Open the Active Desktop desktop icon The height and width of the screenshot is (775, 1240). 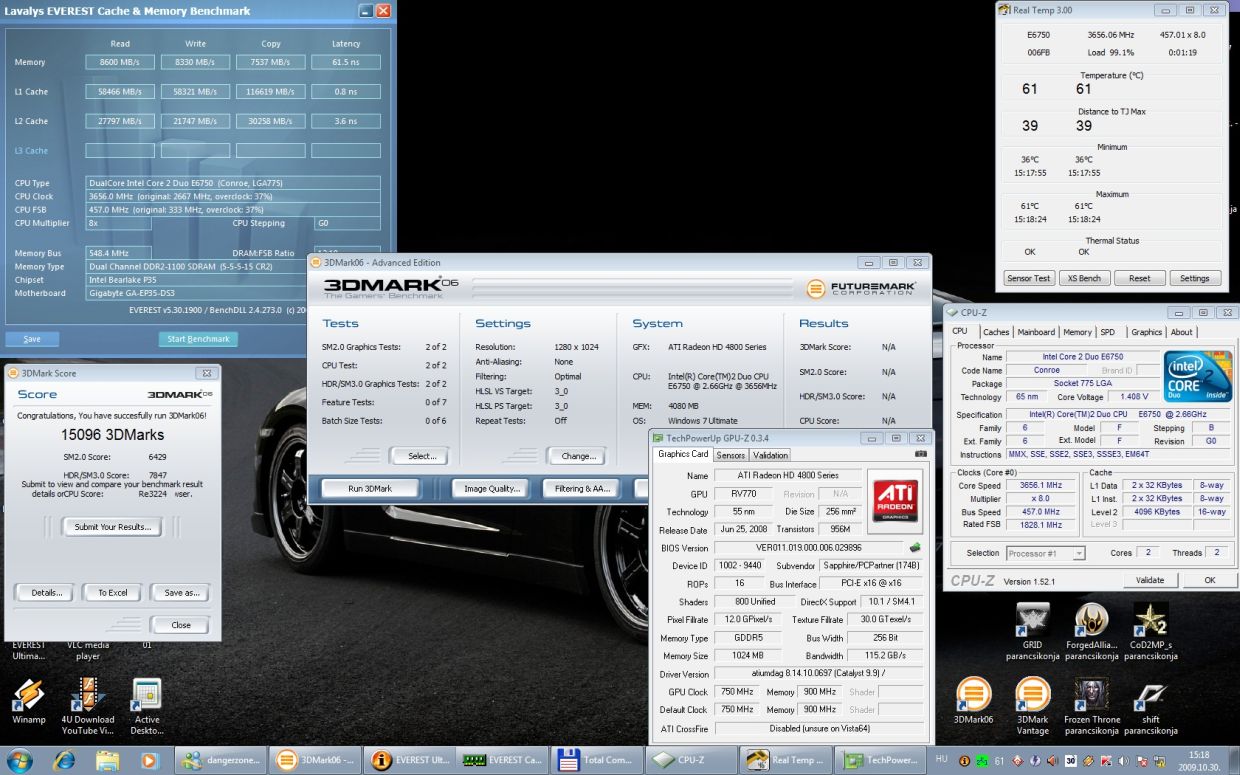click(147, 706)
